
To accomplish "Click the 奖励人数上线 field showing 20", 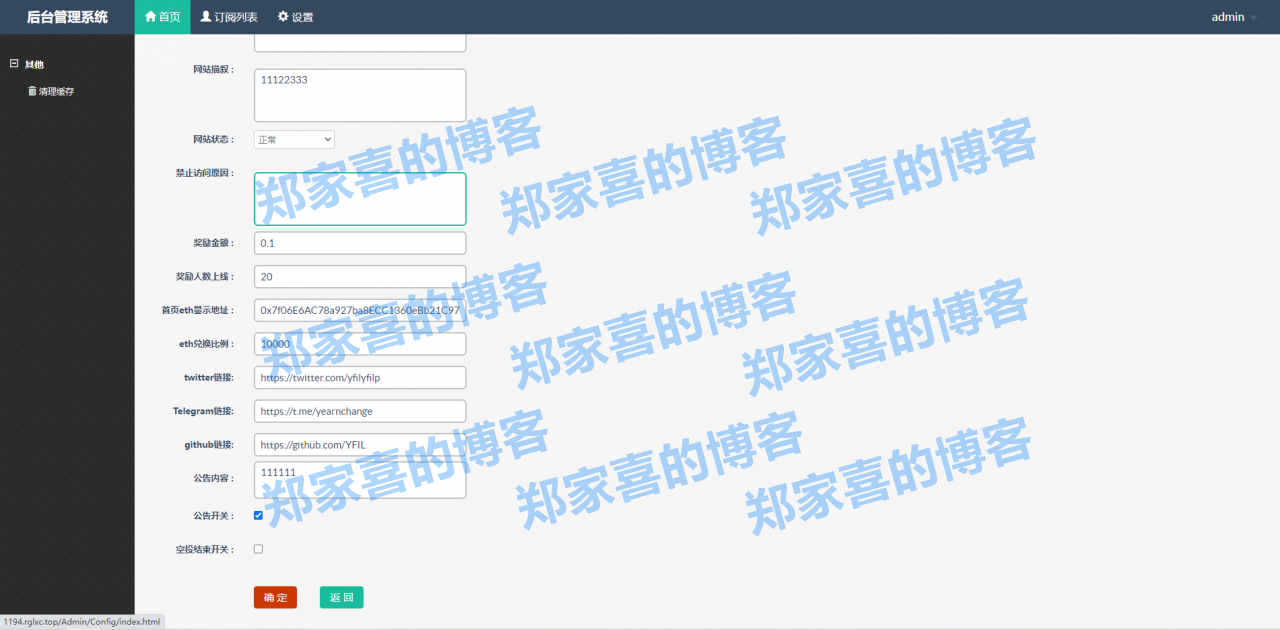I will 360,277.
